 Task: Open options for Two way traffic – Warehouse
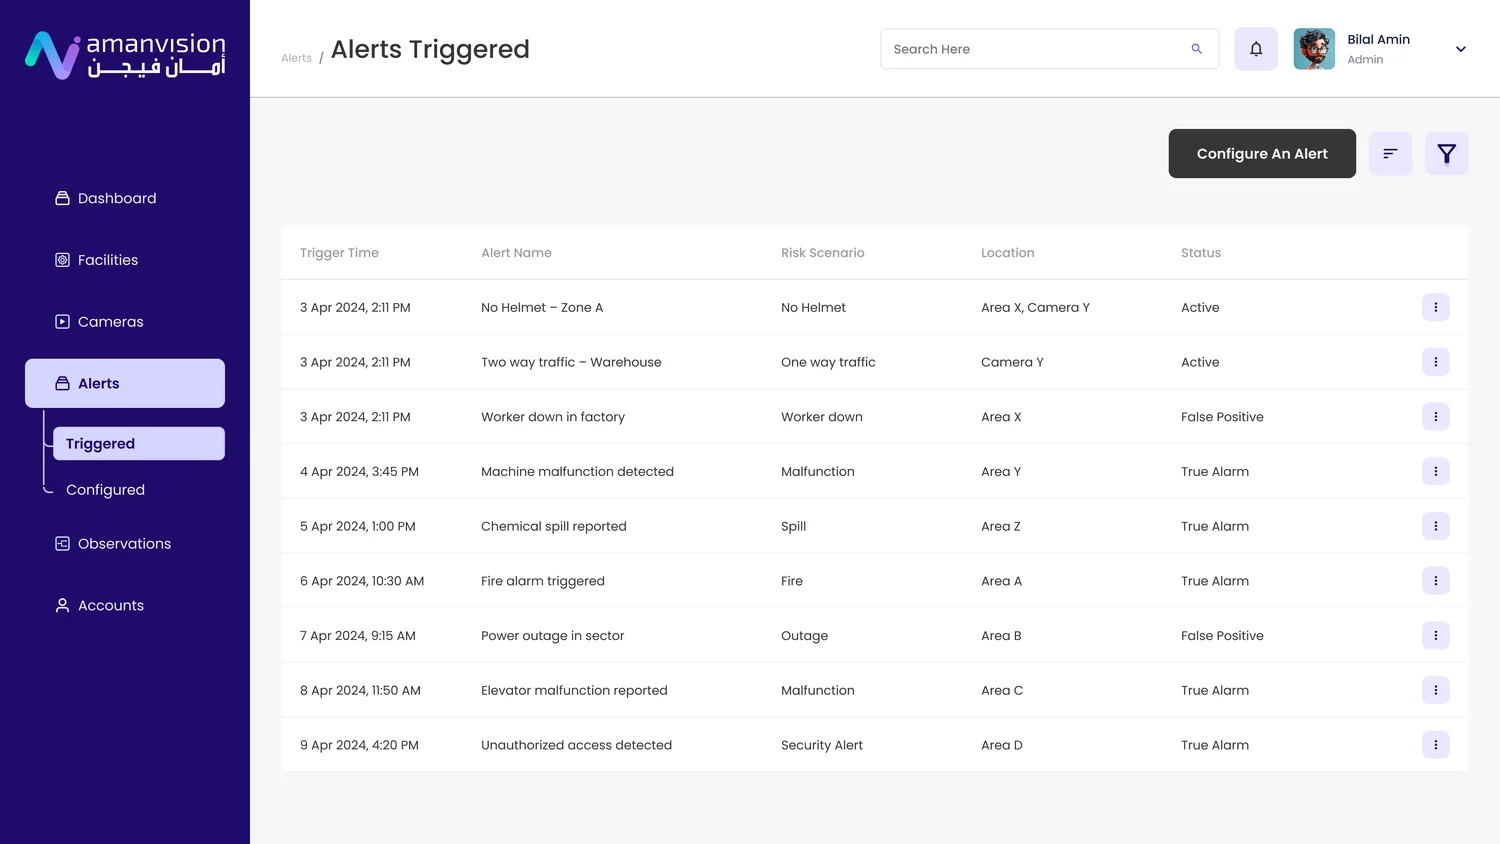tap(1436, 362)
